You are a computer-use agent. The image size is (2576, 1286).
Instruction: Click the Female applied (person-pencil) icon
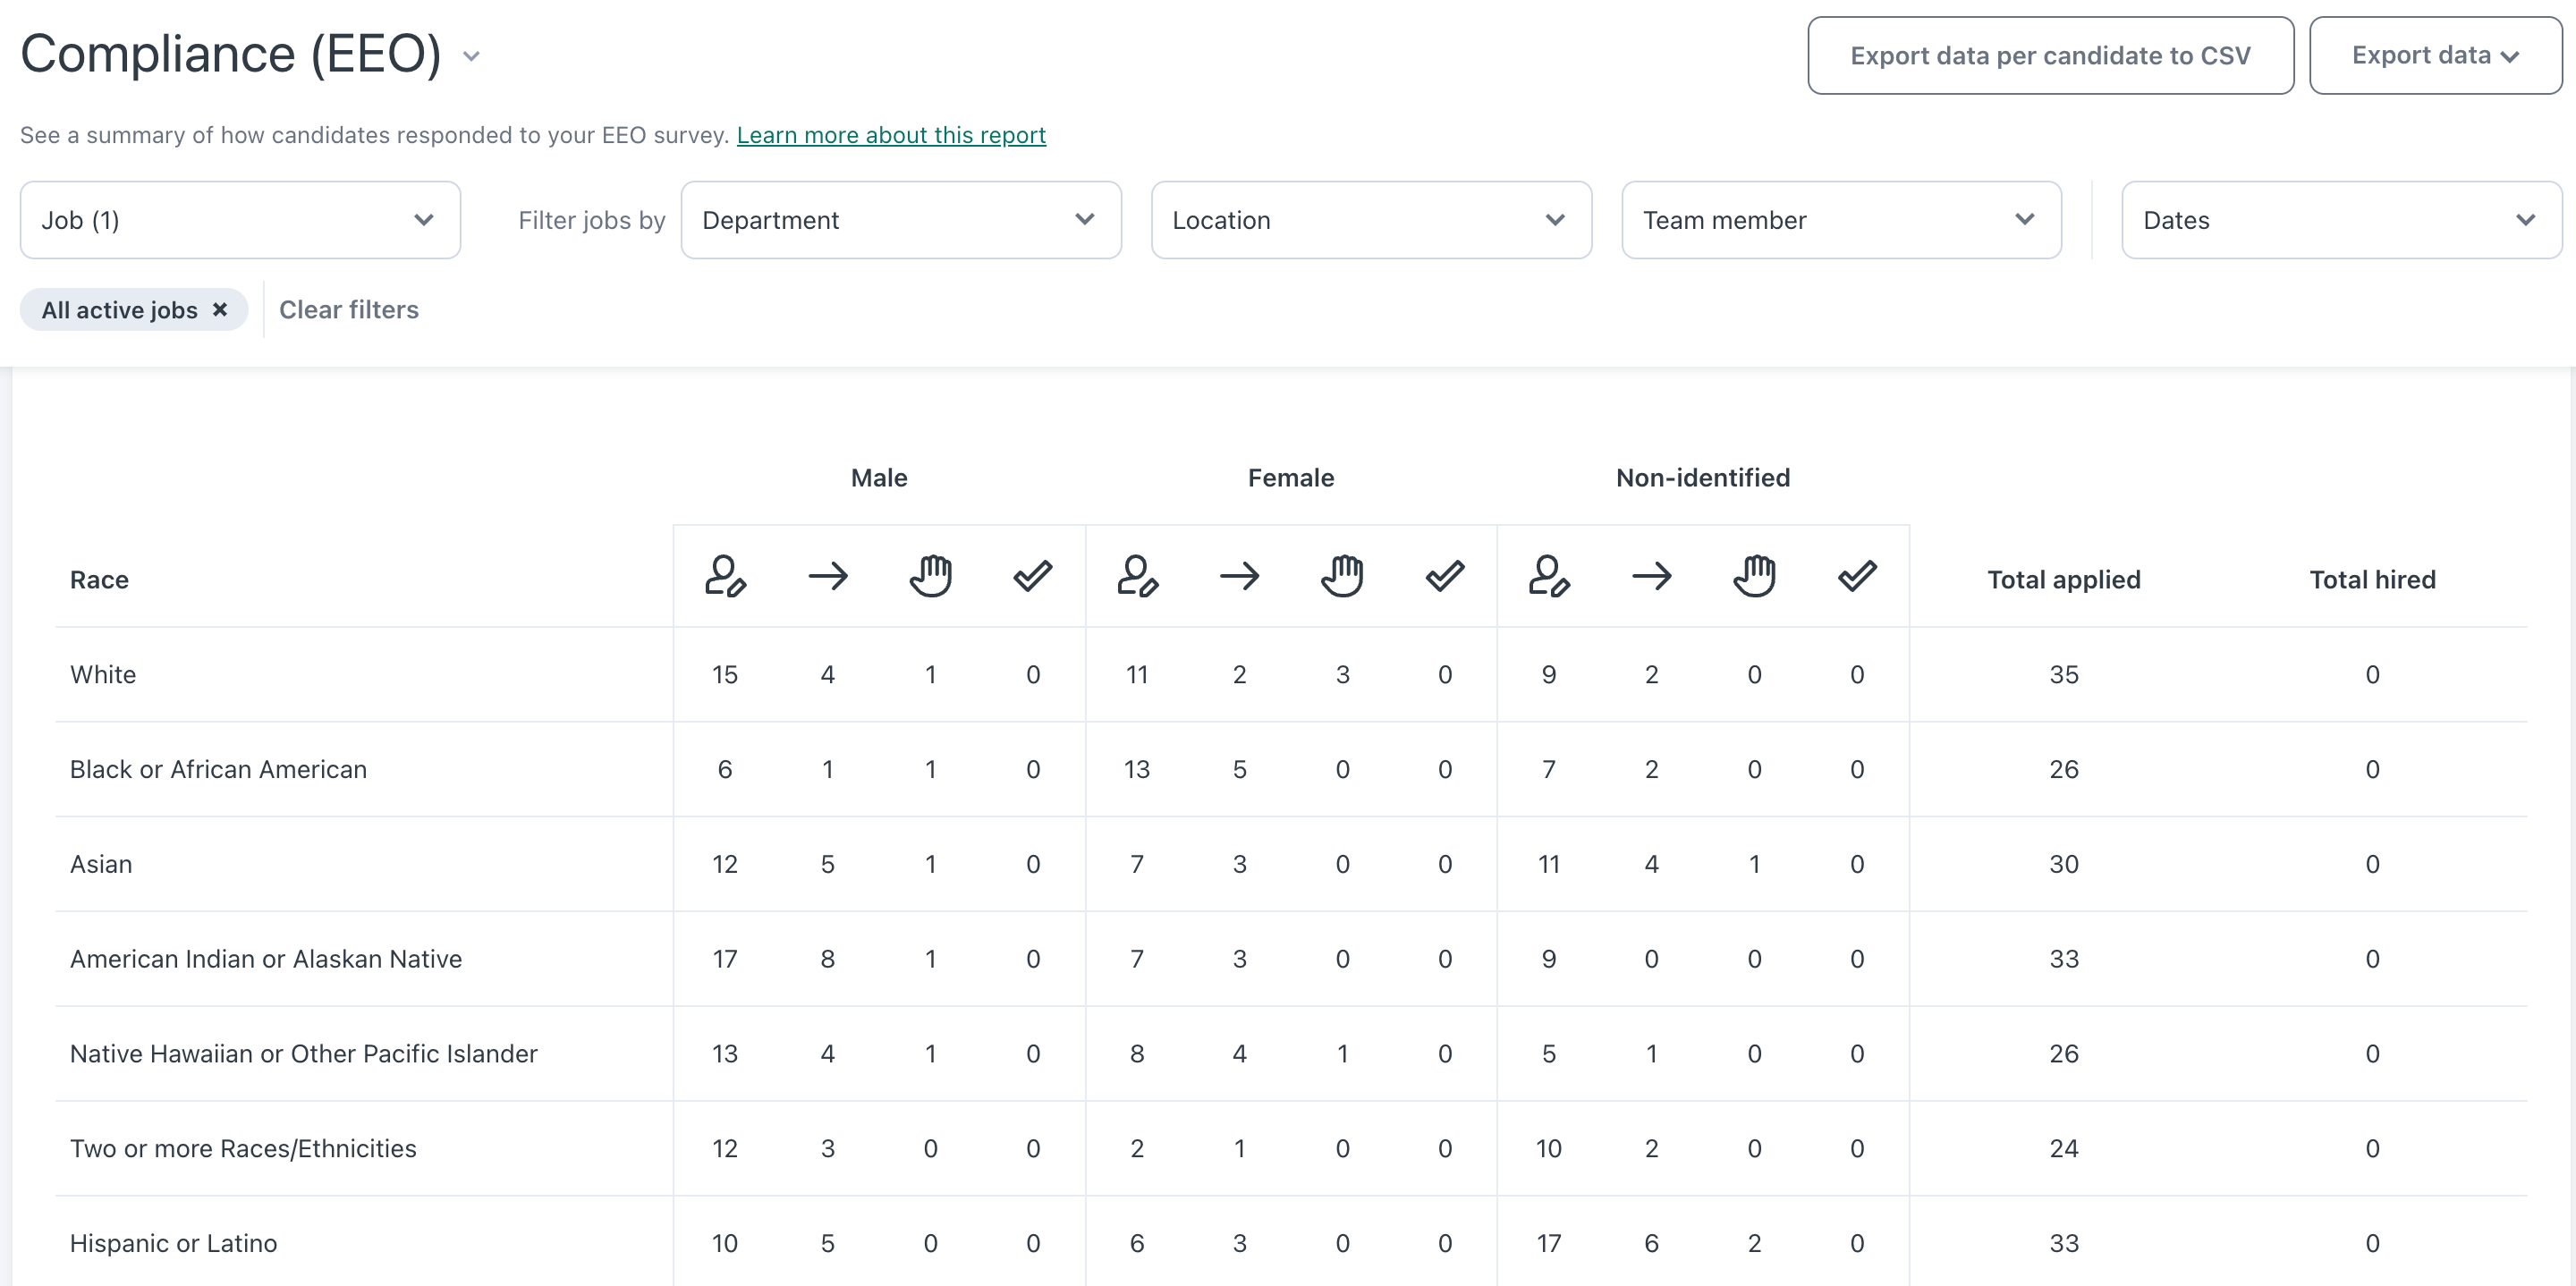pos(1137,576)
